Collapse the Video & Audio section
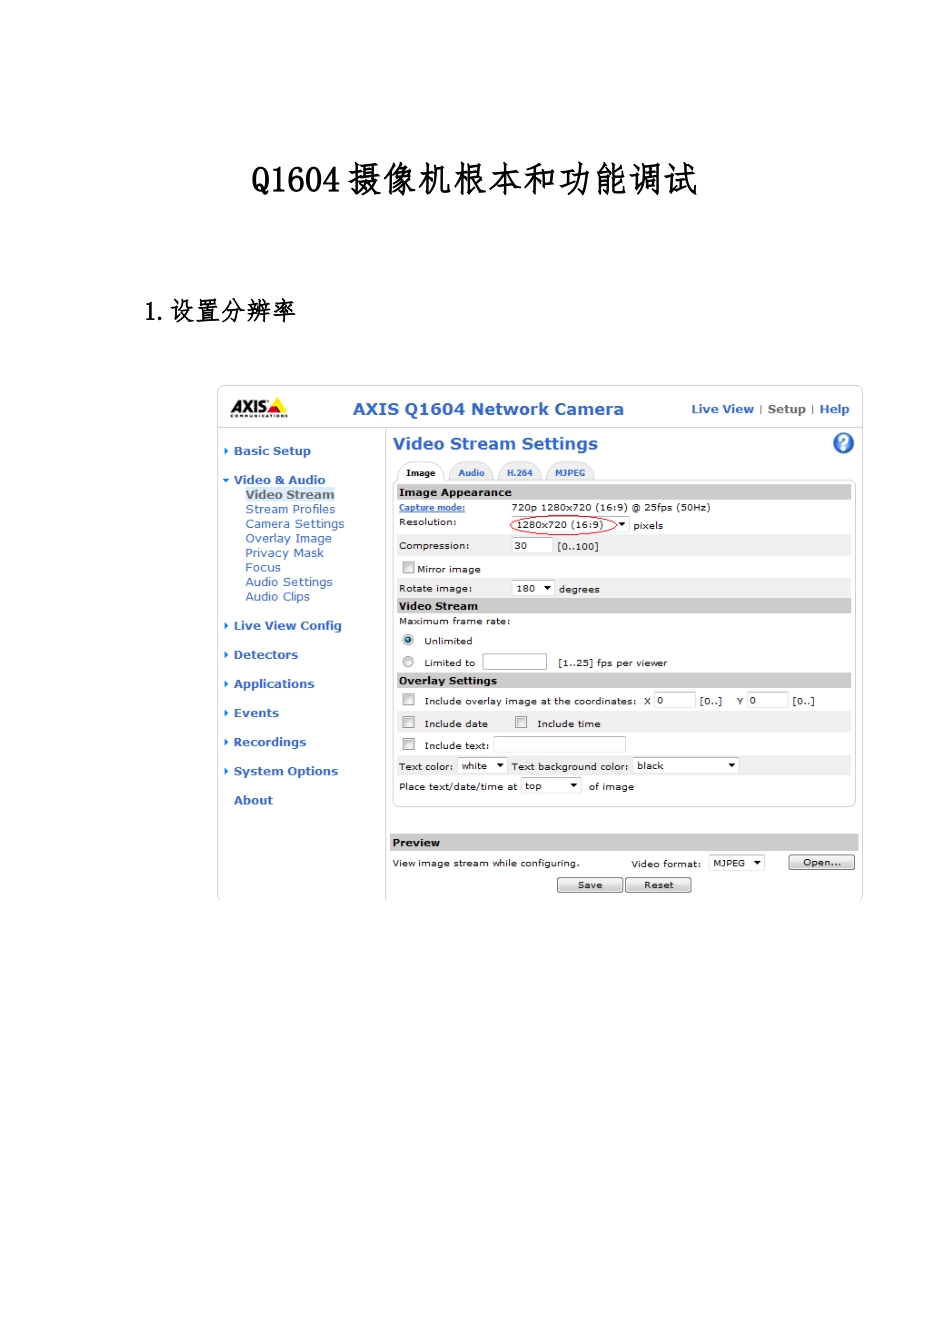The width and height of the screenshot is (950, 1344). 279,480
